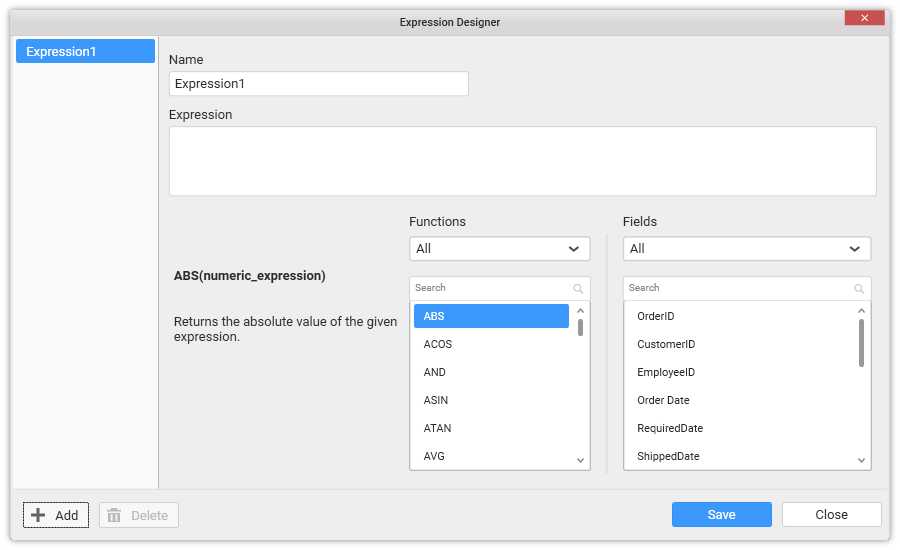The width and height of the screenshot is (900, 550).
Task: Save the expression
Action: [721, 515]
